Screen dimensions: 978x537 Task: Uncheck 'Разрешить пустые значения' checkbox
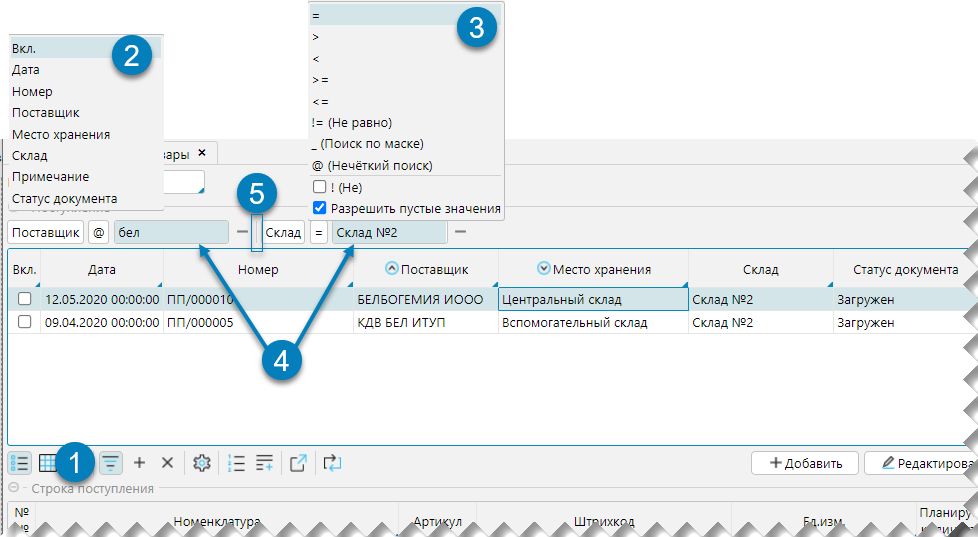319,209
